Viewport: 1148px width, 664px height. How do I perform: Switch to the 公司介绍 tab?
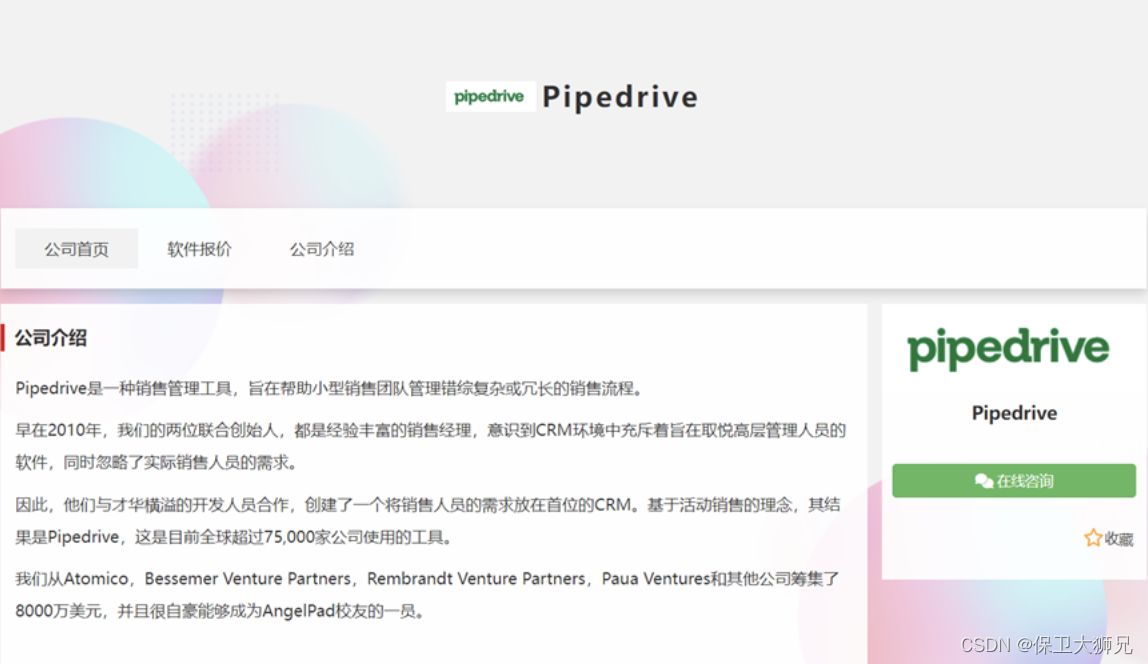click(x=322, y=249)
